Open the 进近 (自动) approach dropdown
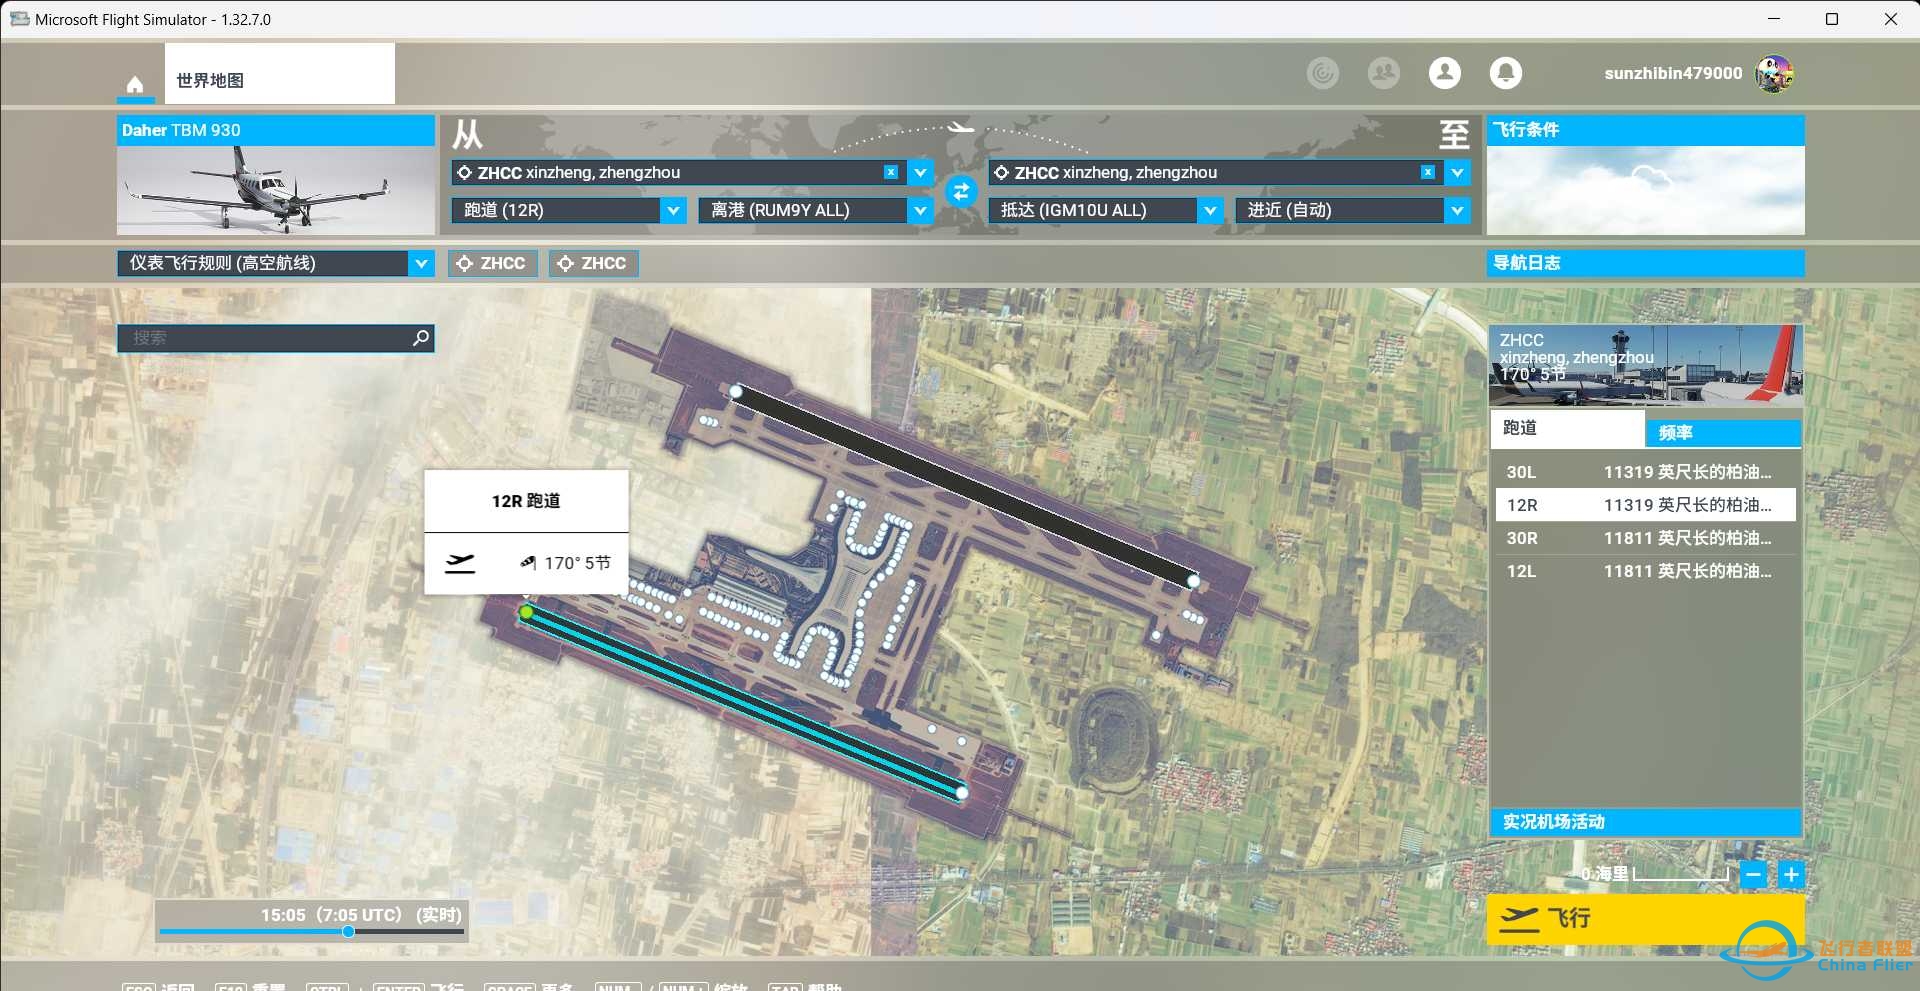 [1353, 210]
